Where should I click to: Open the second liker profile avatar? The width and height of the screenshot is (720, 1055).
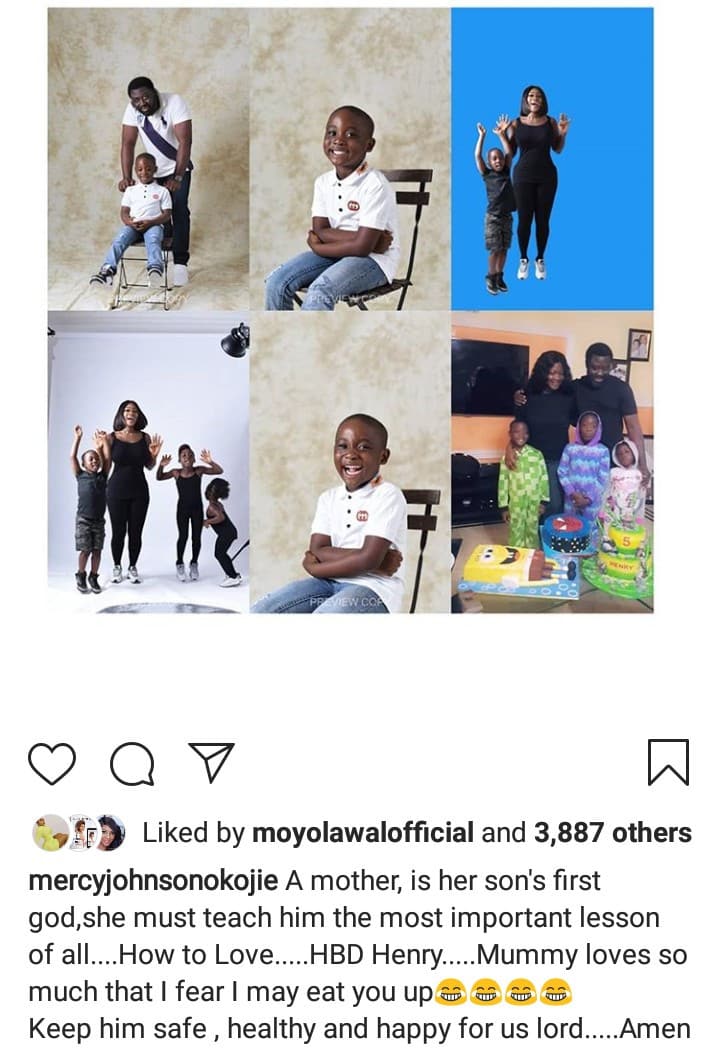tap(81, 833)
